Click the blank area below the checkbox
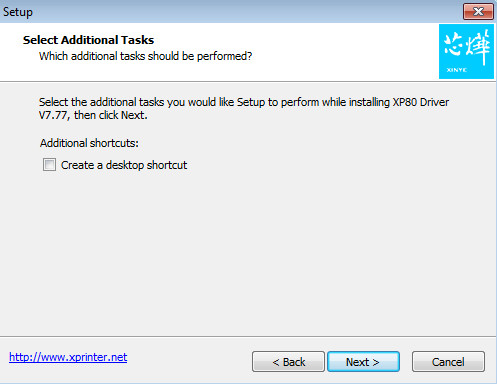This screenshot has width=497, height=384. (x=248, y=253)
